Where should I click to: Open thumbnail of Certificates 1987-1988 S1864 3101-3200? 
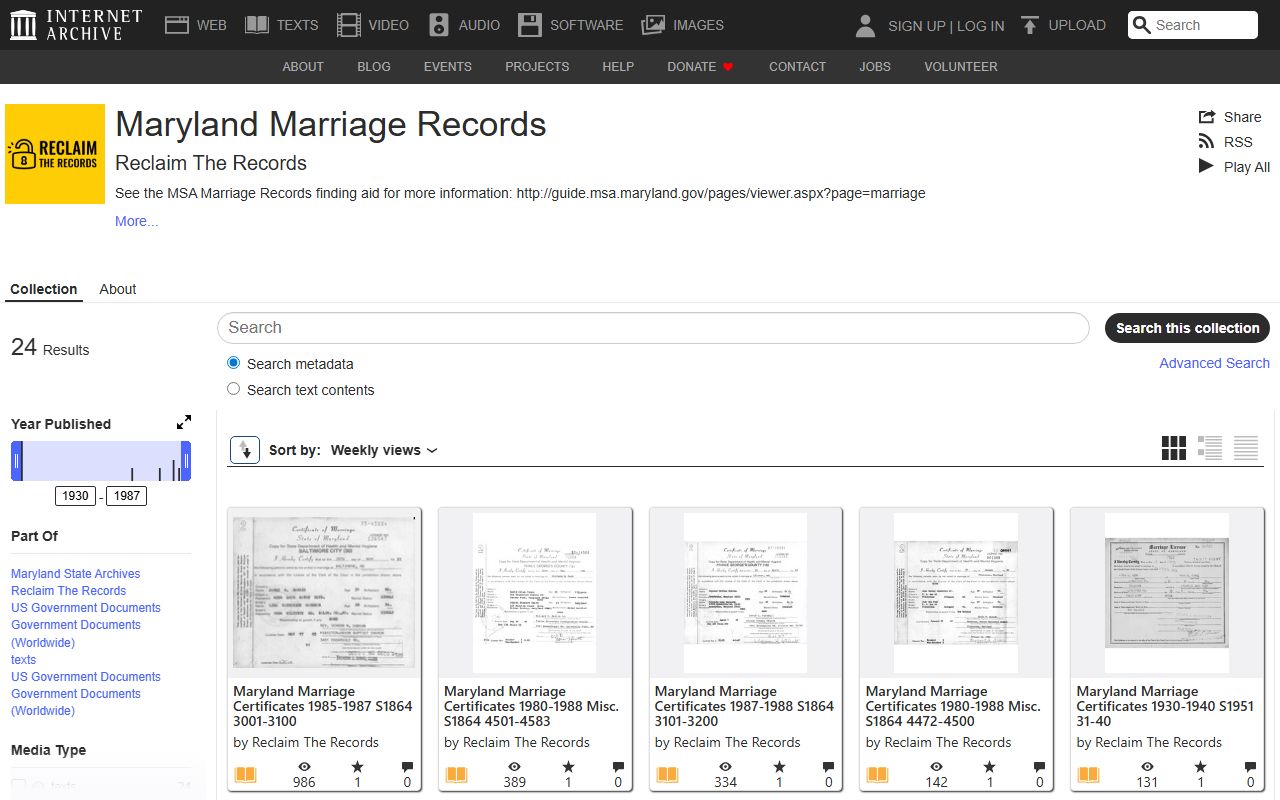point(746,591)
